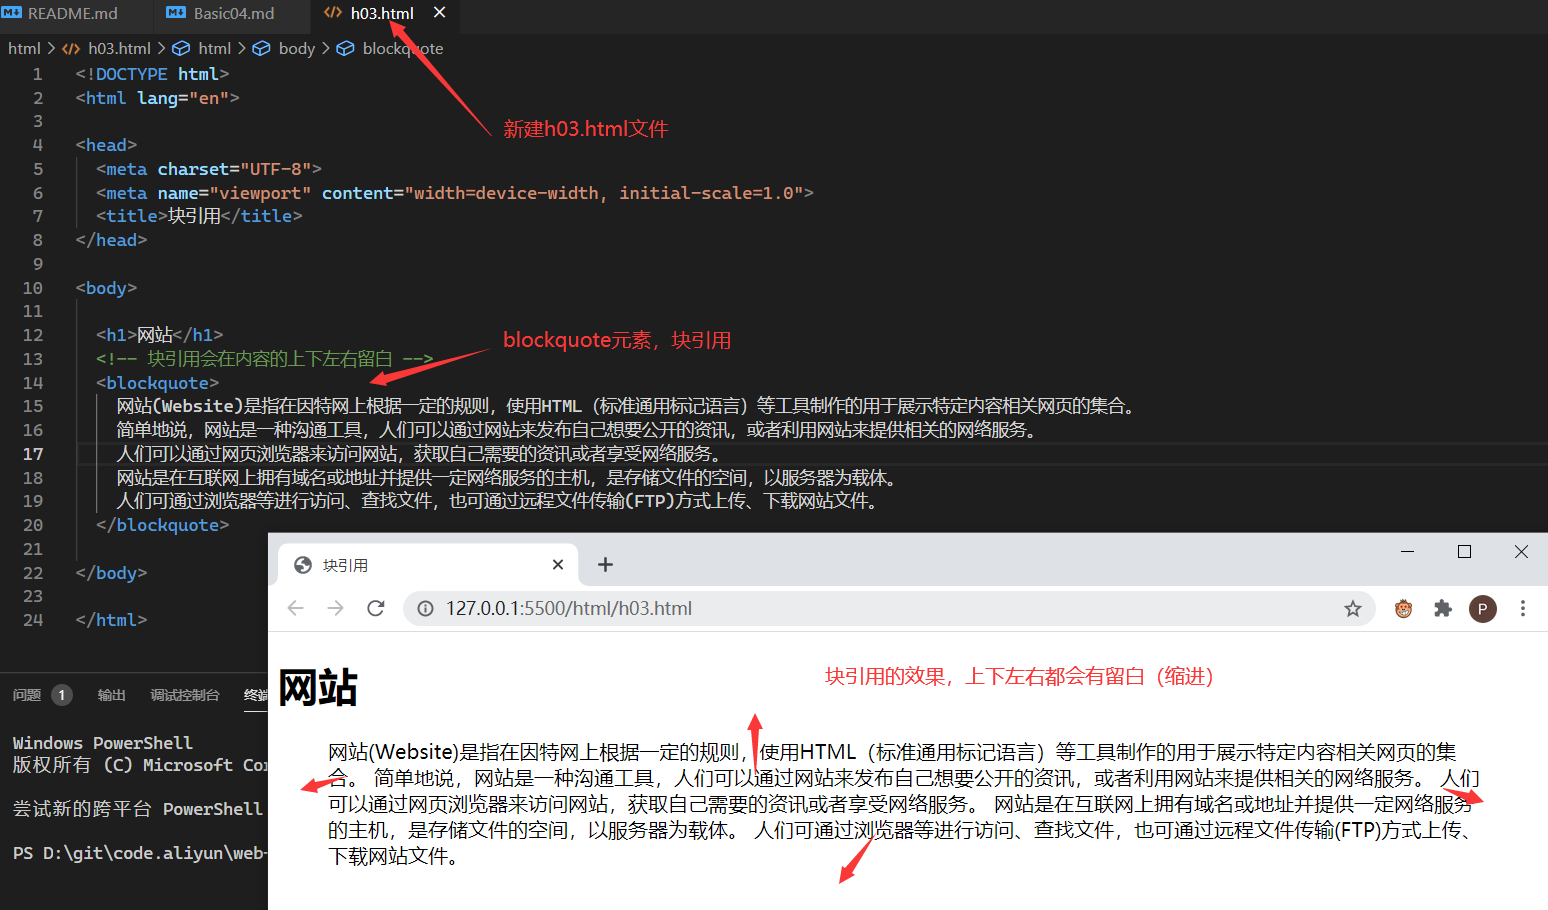
Task: Close the h03.html editor tab
Action: (439, 13)
